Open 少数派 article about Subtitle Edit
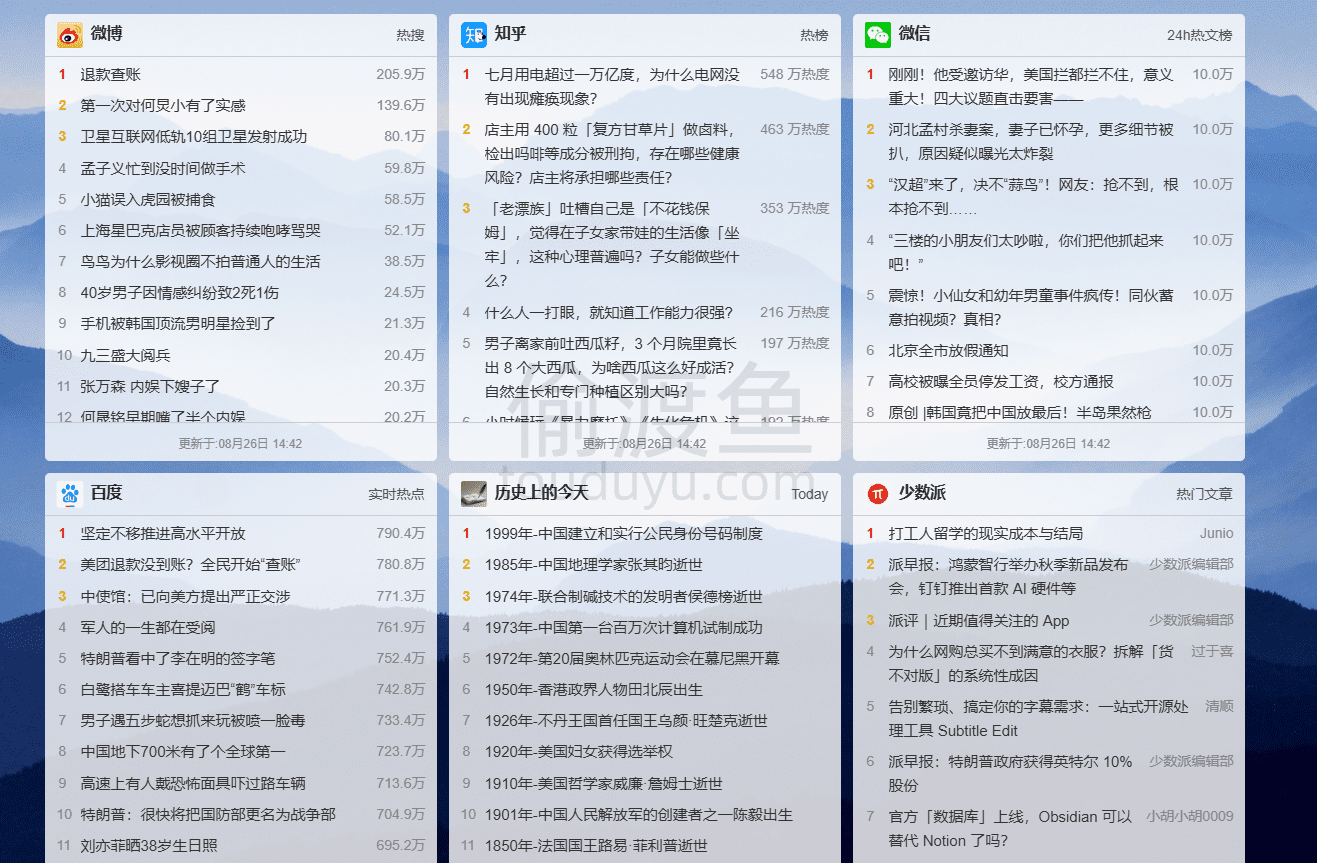This screenshot has width=1317, height=863. pos(1039,718)
